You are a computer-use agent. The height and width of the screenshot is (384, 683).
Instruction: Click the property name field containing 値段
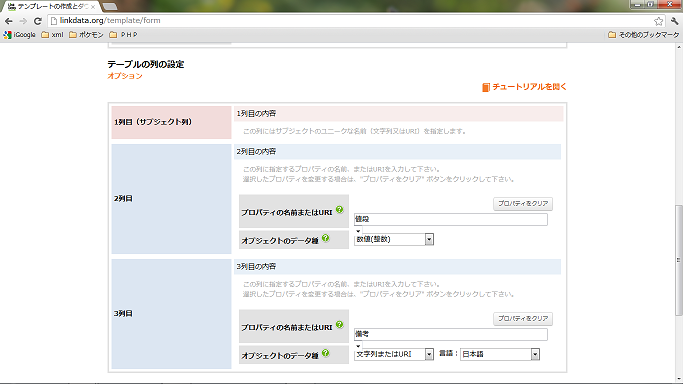[450, 219]
